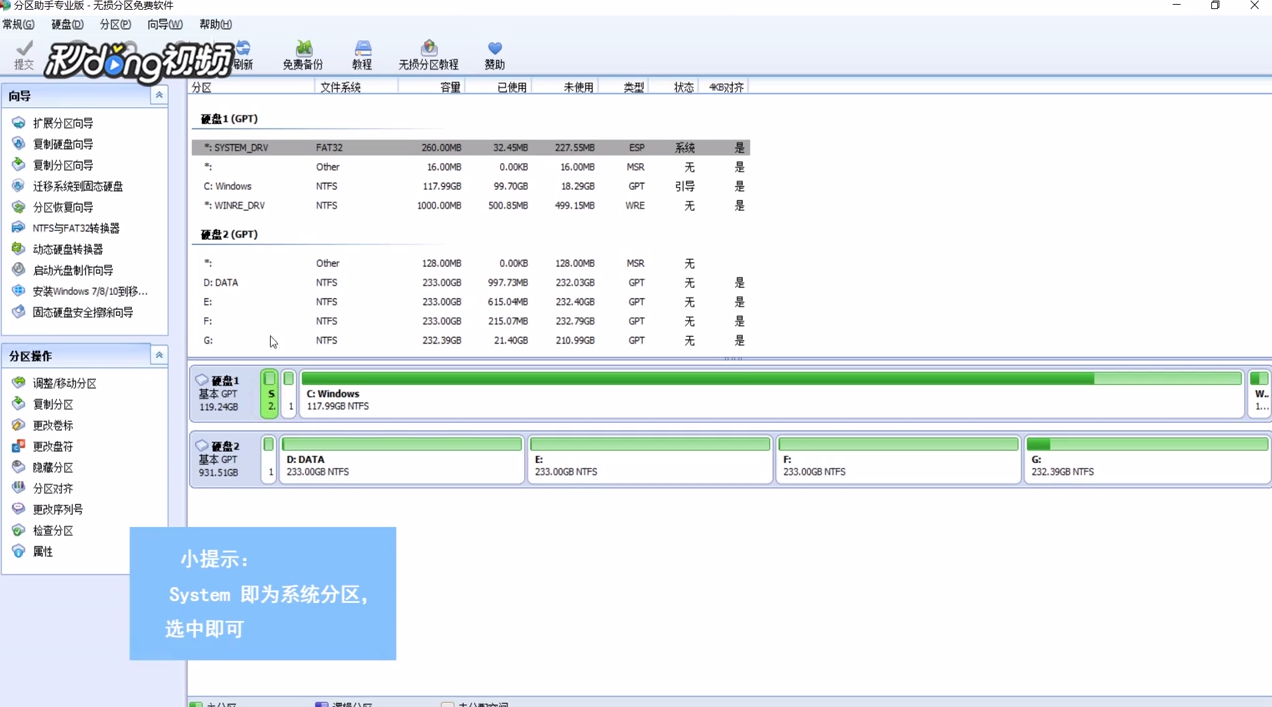Screen dimensions: 1272x707
Task: Select the F: partition list row
Action: [x=470, y=321]
